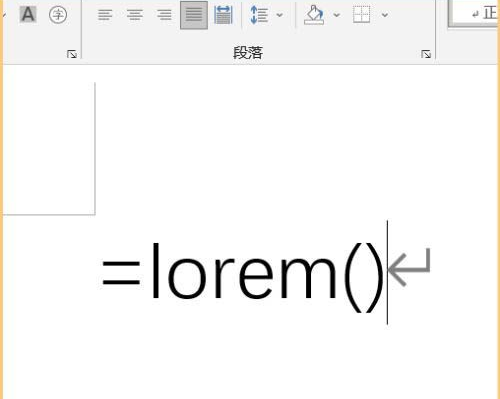Viewport: 500px width, 399px height.
Task: Open line spacing dropdown arrow
Action: pyautogui.click(x=280, y=15)
